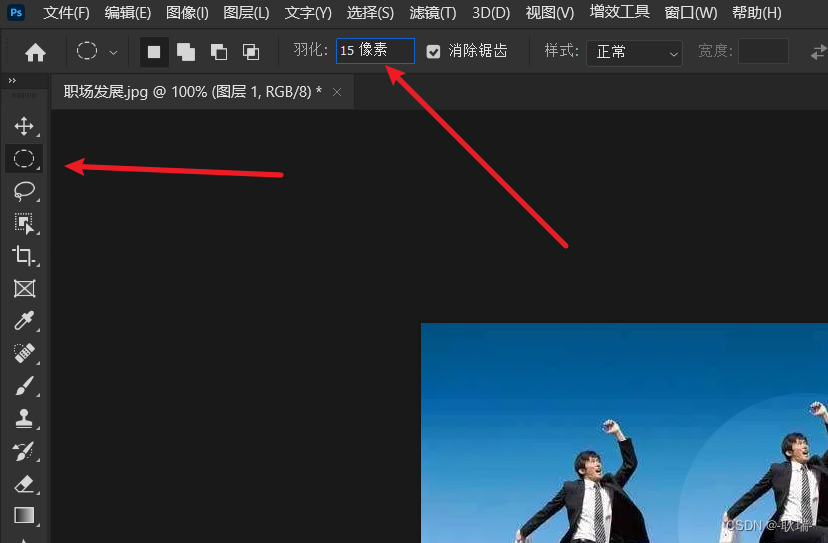Select the History Brush tool
This screenshot has width=828, height=543.
coord(24,451)
